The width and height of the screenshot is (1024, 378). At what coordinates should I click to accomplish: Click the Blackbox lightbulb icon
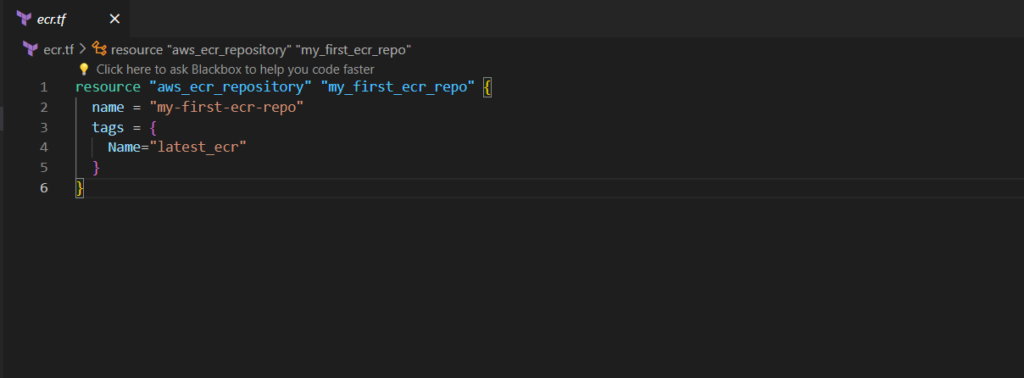point(84,69)
